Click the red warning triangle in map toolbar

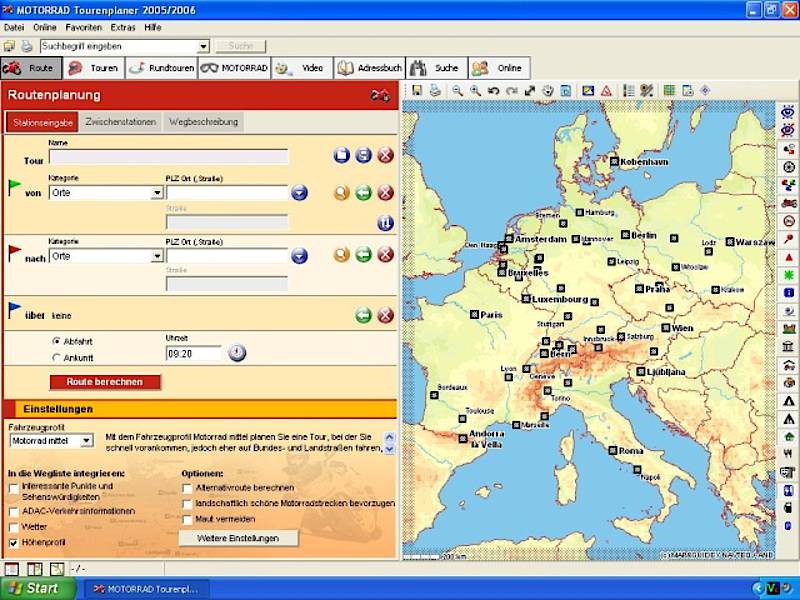606,91
